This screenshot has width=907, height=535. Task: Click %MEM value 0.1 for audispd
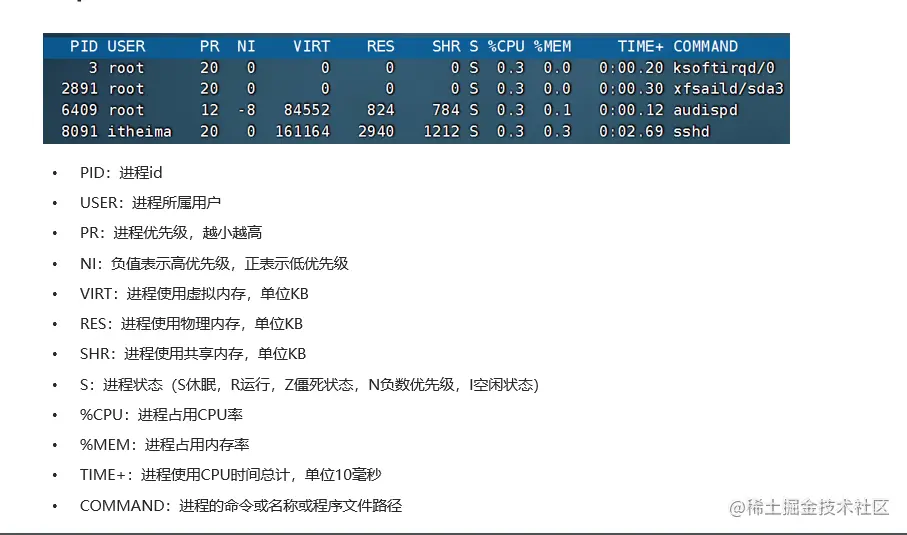point(557,110)
